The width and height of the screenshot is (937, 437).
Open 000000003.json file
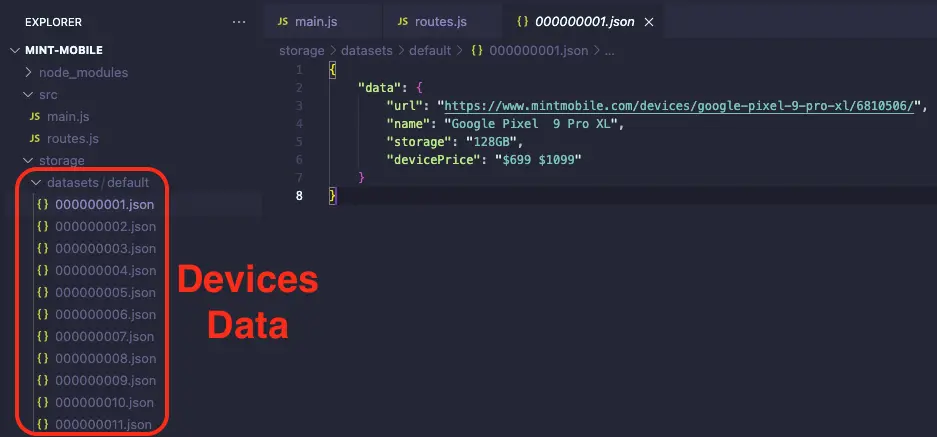coord(105,249)
